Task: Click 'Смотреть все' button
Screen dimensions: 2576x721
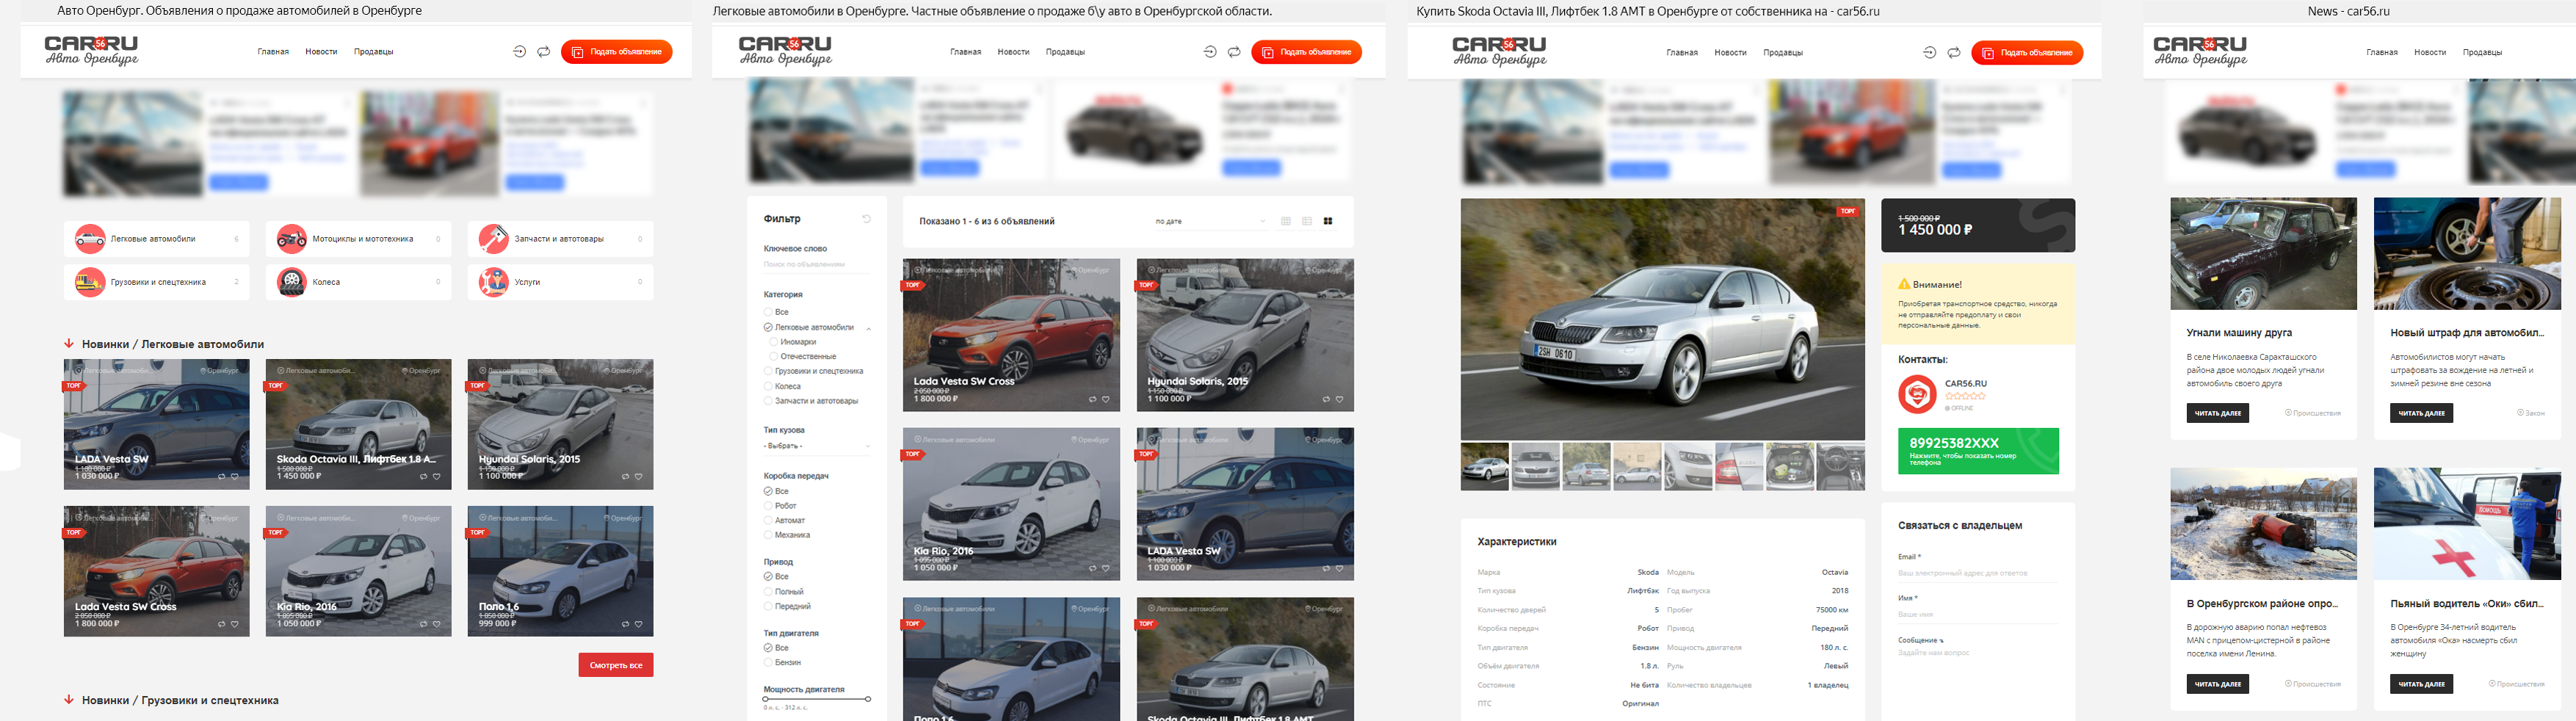Action: pyautogui.click(x=616, y=665)
